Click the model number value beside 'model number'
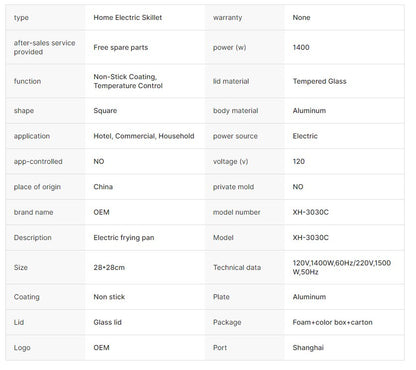Screen dimensions: 416x370 tap(311, 212)
